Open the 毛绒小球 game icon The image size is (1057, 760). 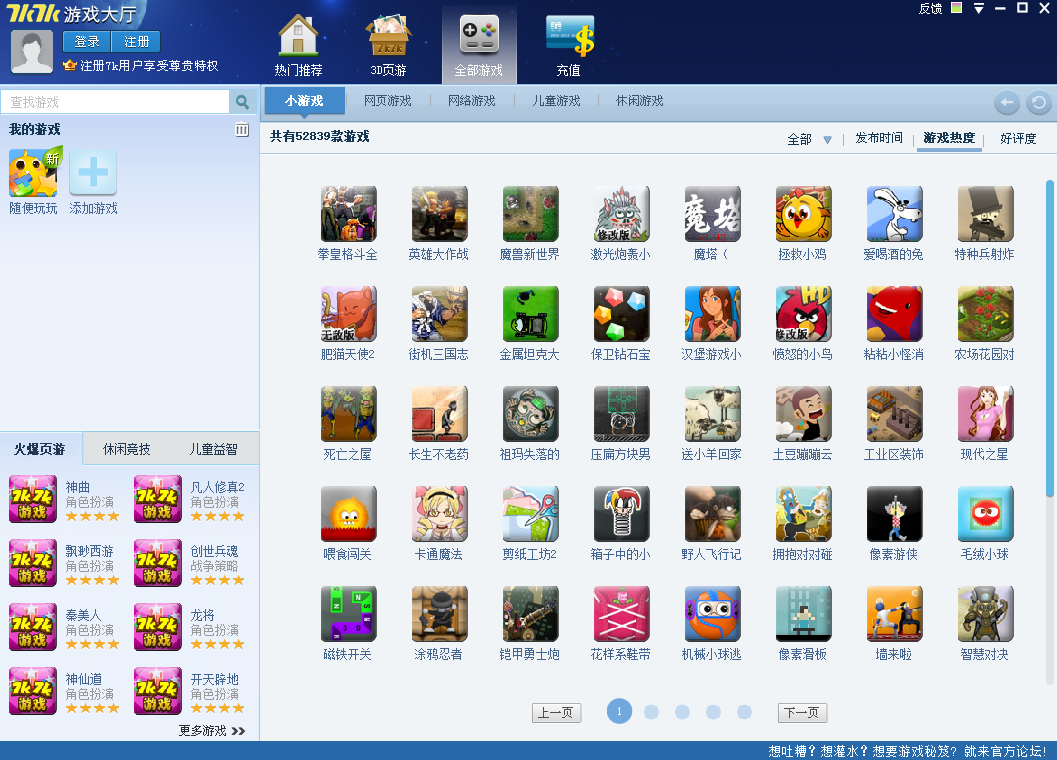pyautogui.click(x=985, y=513)
